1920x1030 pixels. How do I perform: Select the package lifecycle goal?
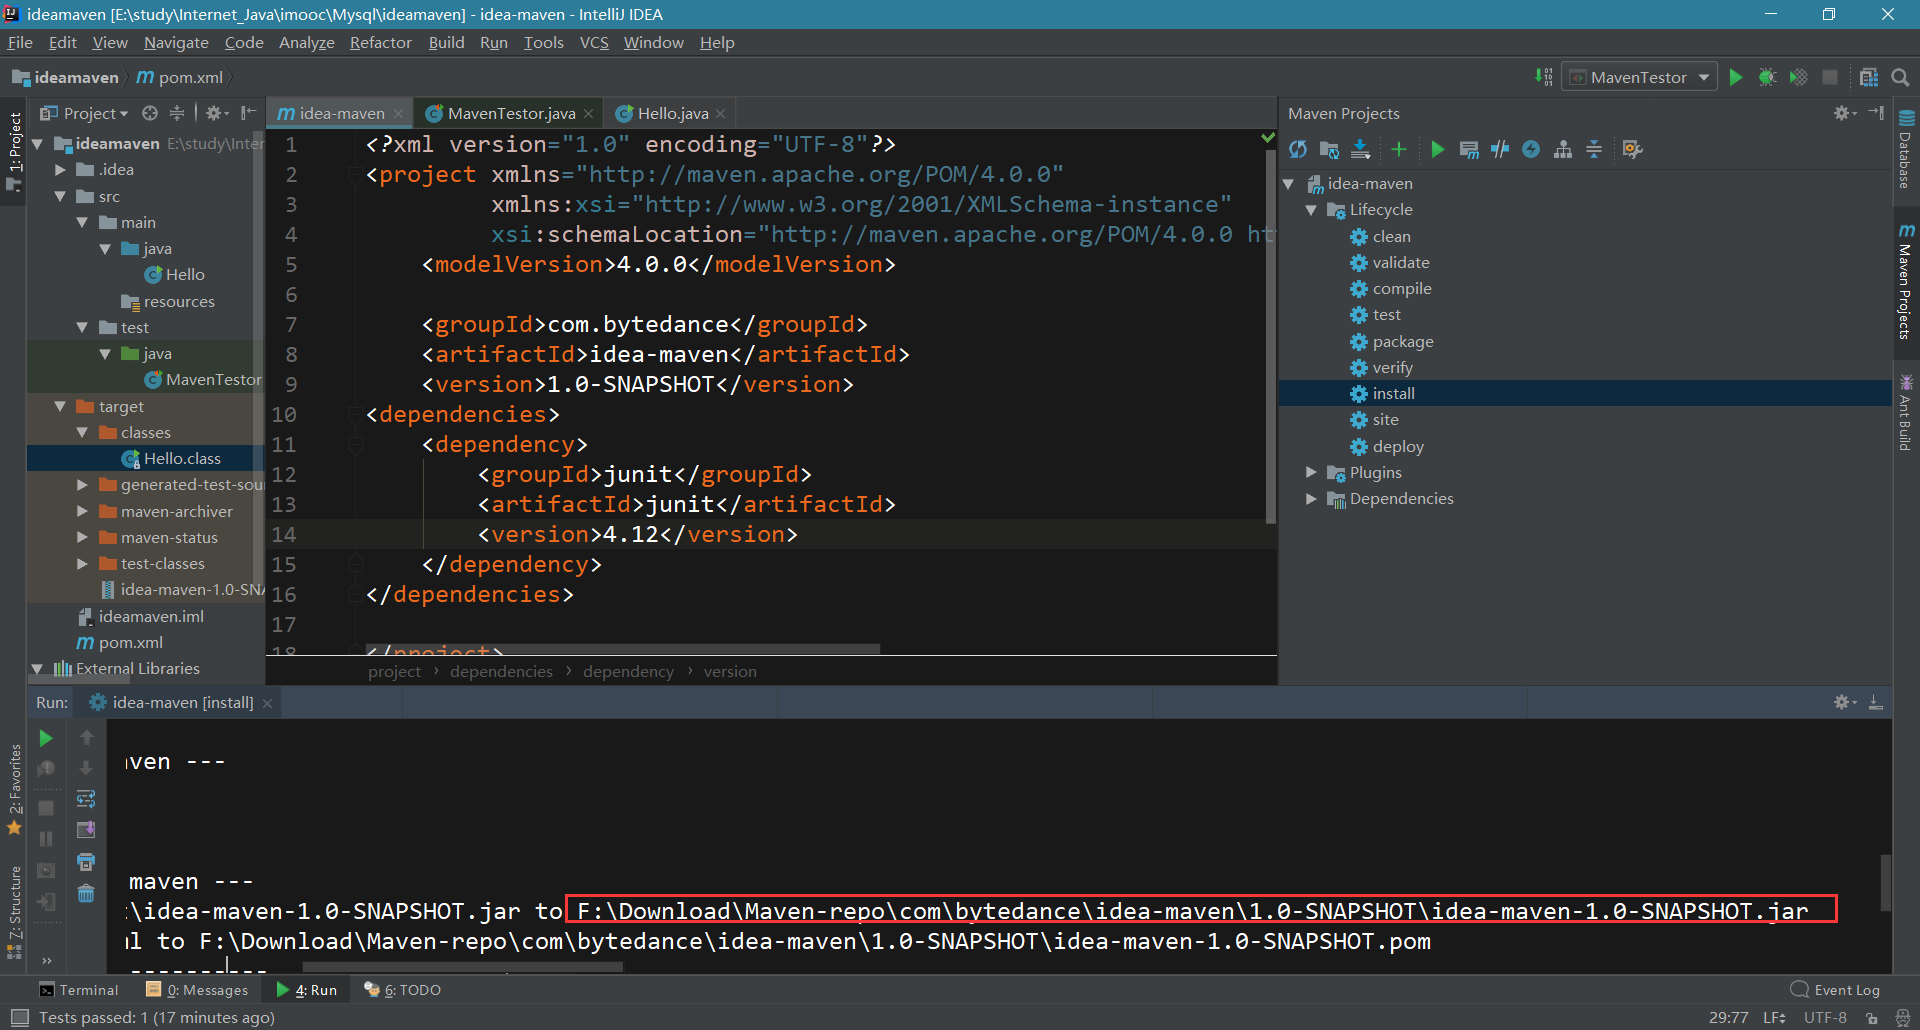1403,341
